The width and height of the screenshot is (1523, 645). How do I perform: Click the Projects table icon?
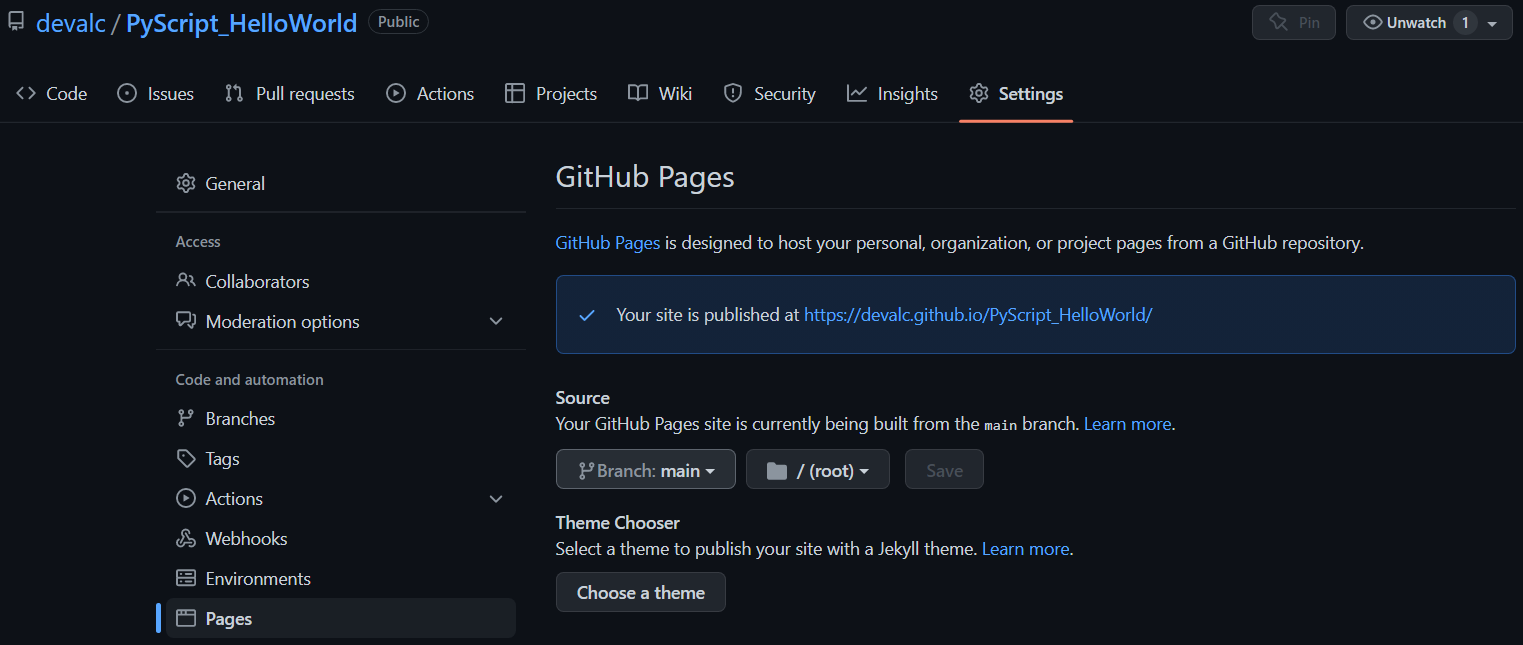coord(515,93)
